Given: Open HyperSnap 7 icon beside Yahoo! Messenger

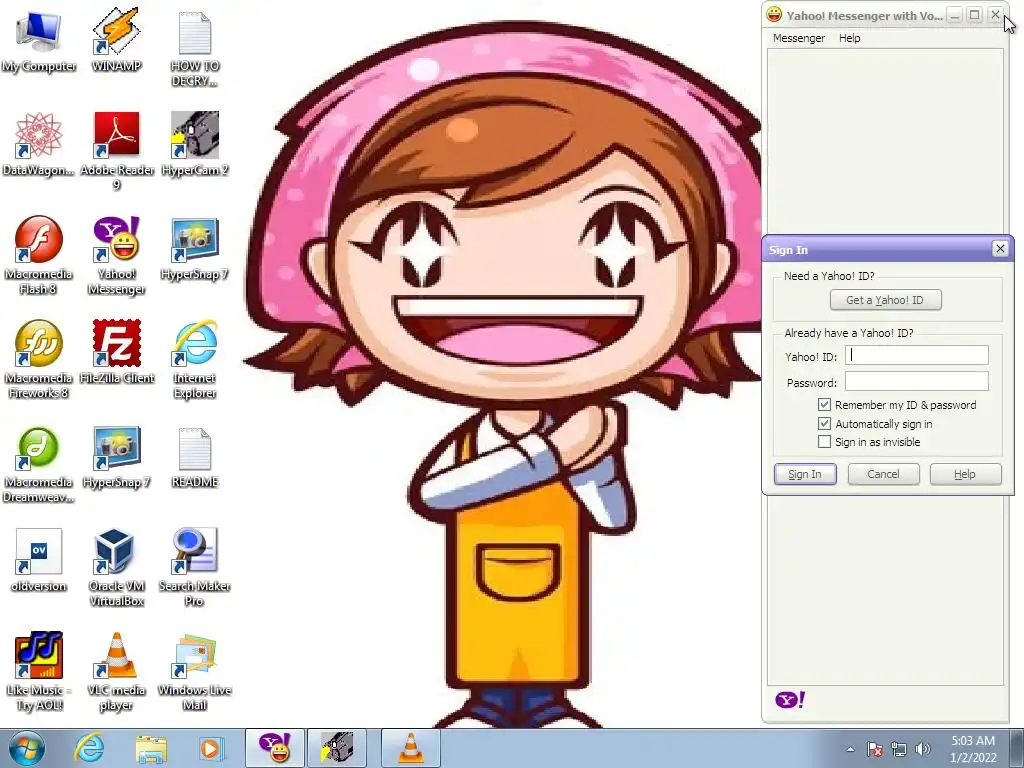Looking at the screenshot, I should [195, 249].
